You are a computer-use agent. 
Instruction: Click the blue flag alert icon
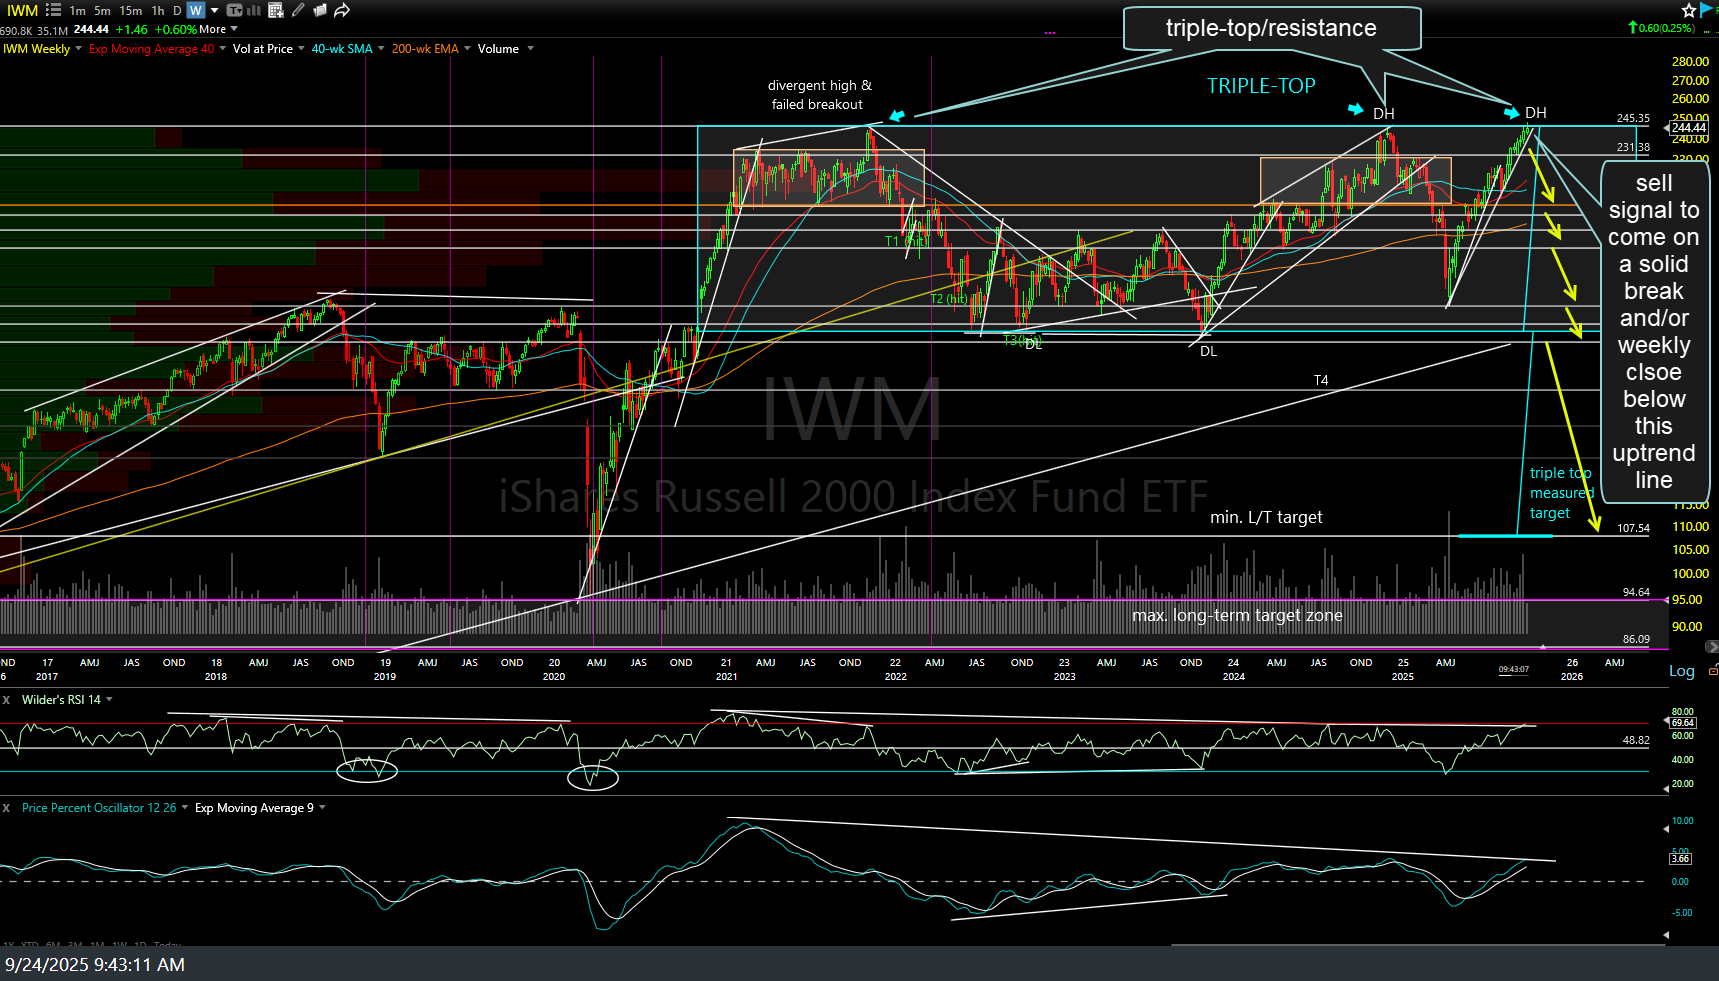coord(1703,10)
